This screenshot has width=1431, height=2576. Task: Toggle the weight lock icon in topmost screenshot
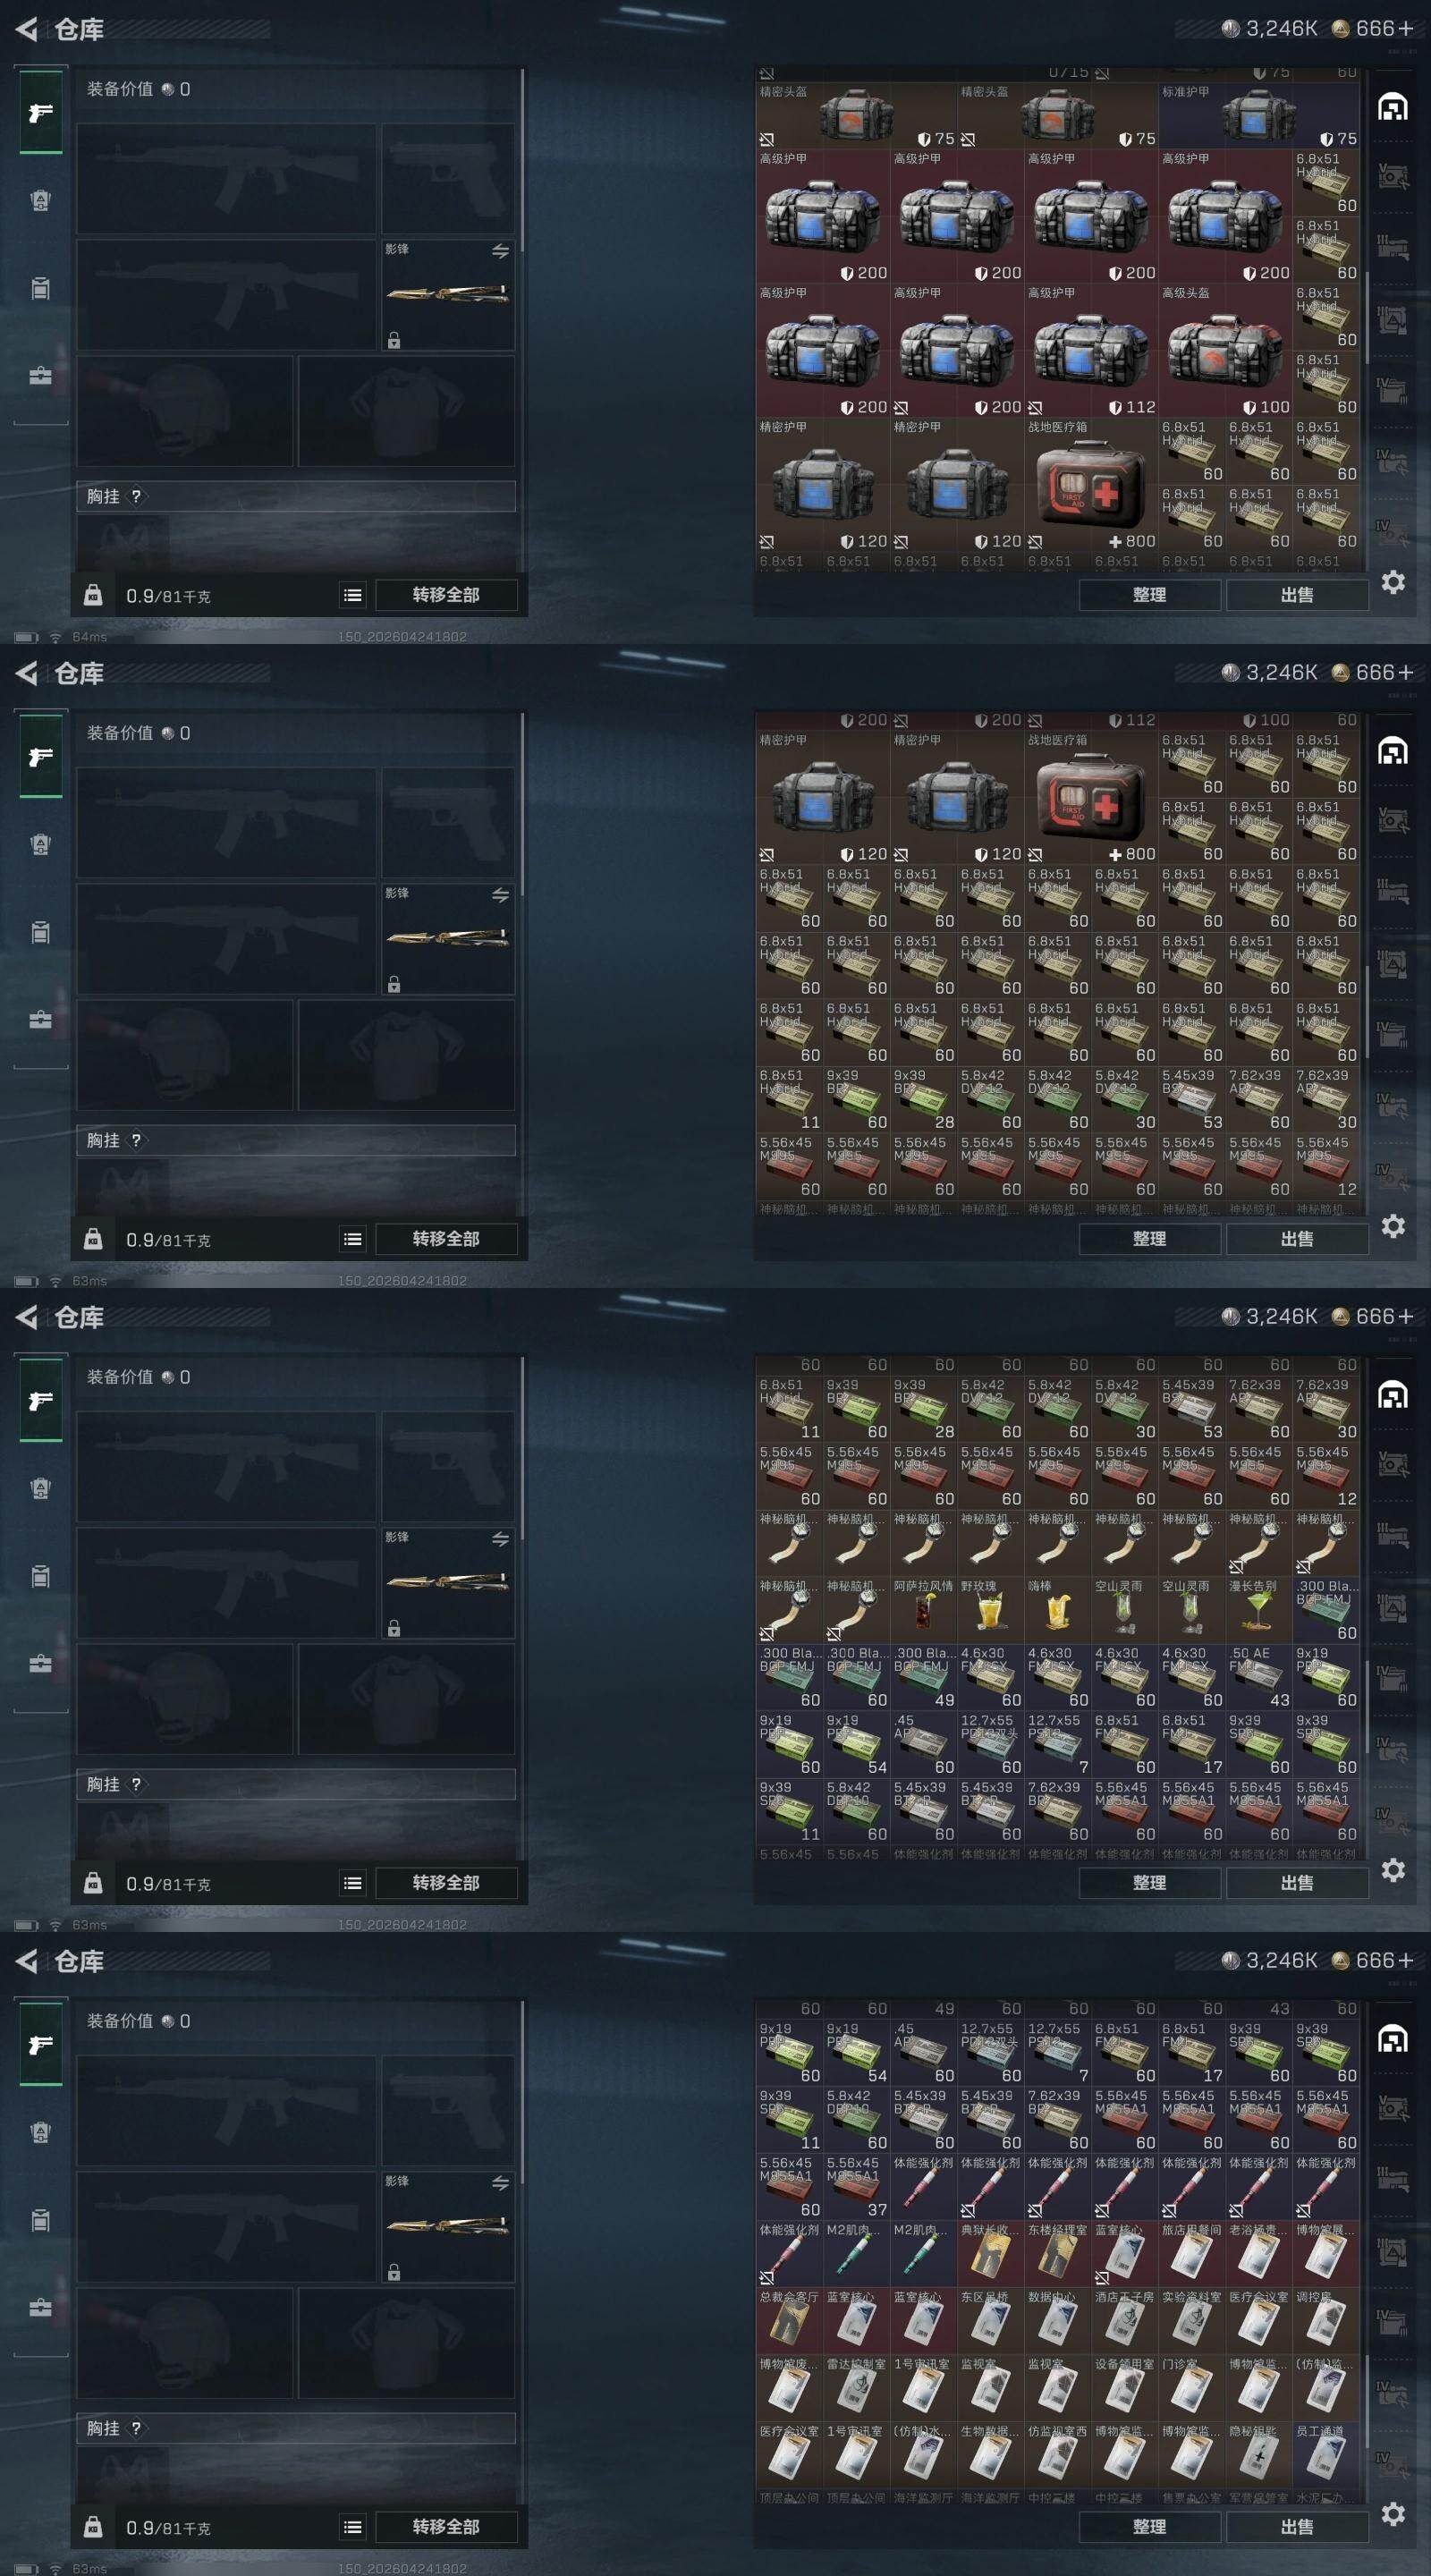(93, 595)
